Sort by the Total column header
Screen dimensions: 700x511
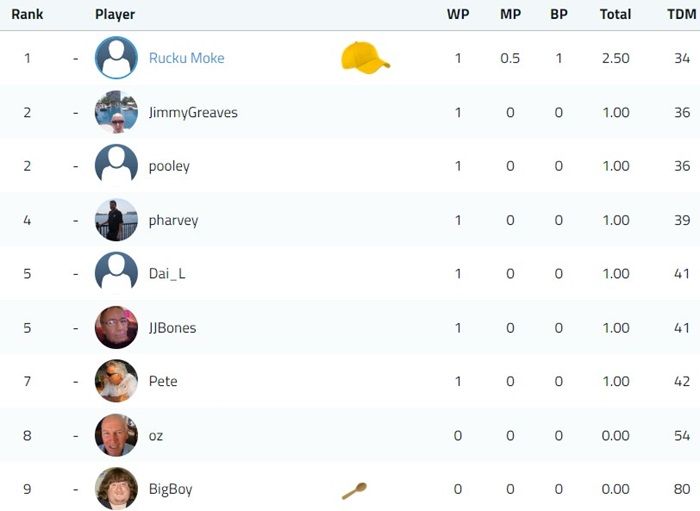616,14
